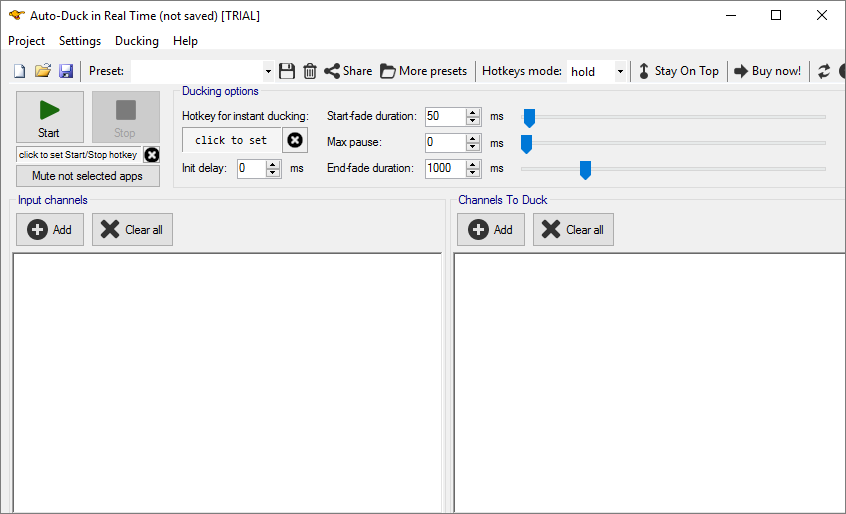The width and height of the screenshot is (846, 514).
Task: Clear the instant ducking hotkey with the X icon
Action: click(295, 140)
